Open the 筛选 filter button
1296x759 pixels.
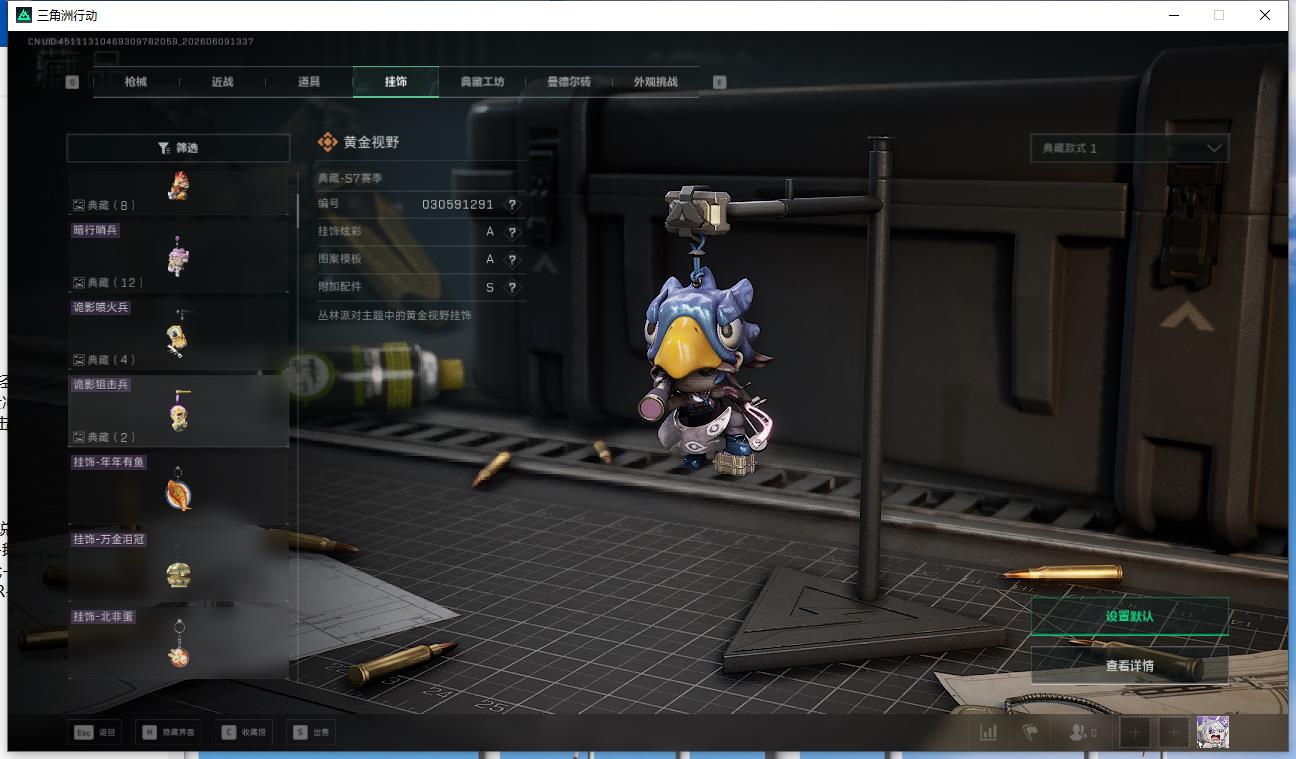178,148
